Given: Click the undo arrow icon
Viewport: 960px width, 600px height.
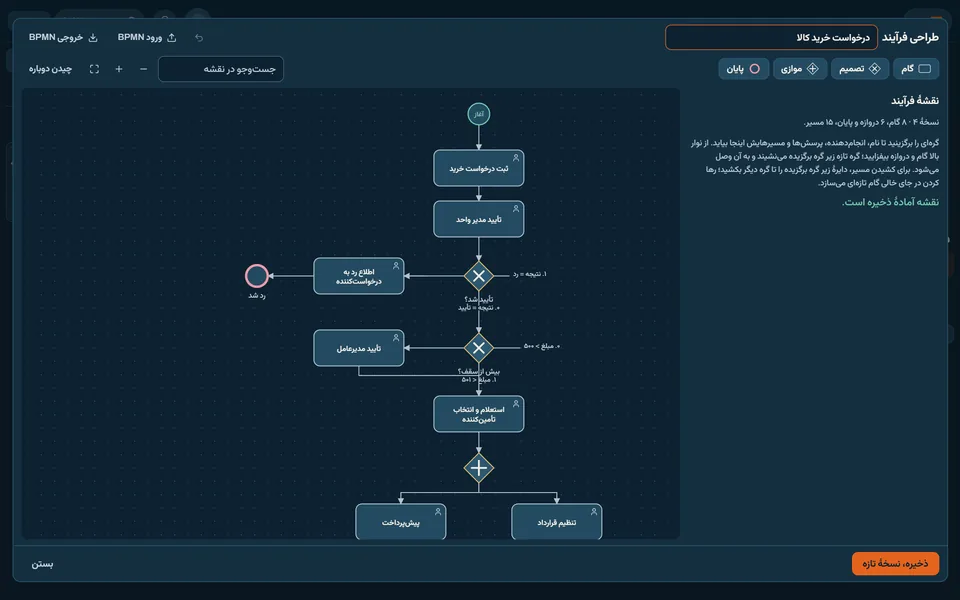Looking at the screenshot, I should coord(199,37).
